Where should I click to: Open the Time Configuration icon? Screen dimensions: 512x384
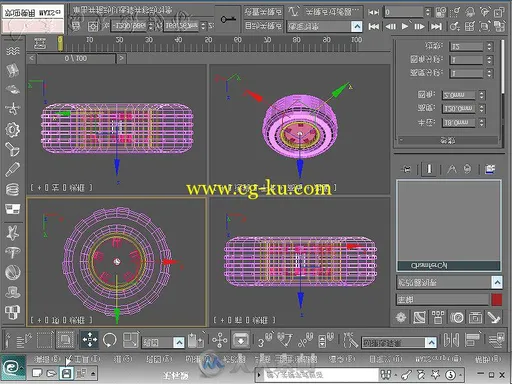pyautogui.click(x=441, y=12)
